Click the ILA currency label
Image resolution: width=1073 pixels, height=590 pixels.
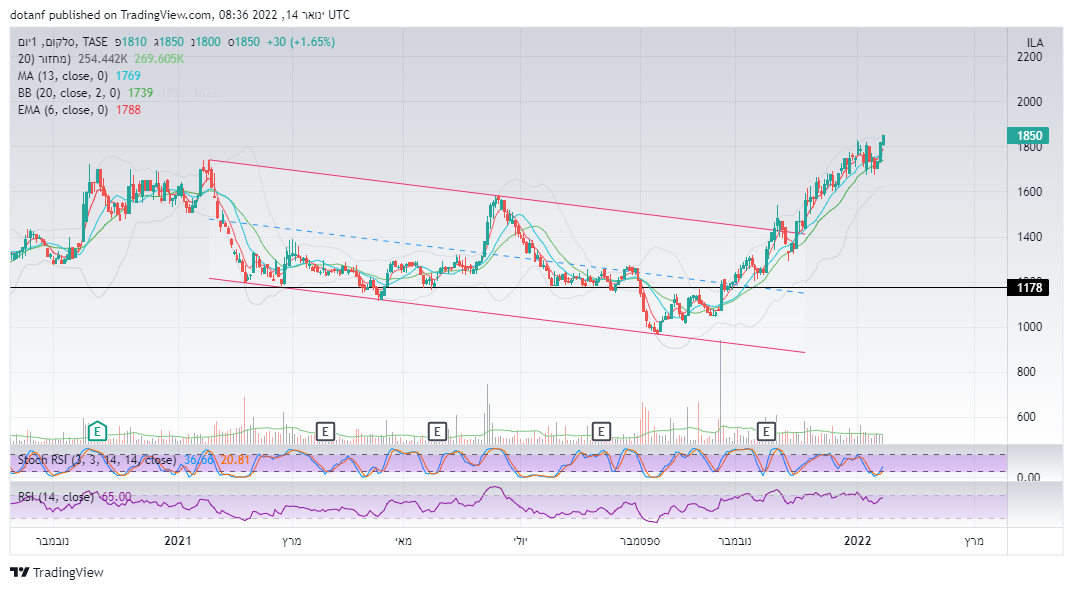pos(1034,42)
